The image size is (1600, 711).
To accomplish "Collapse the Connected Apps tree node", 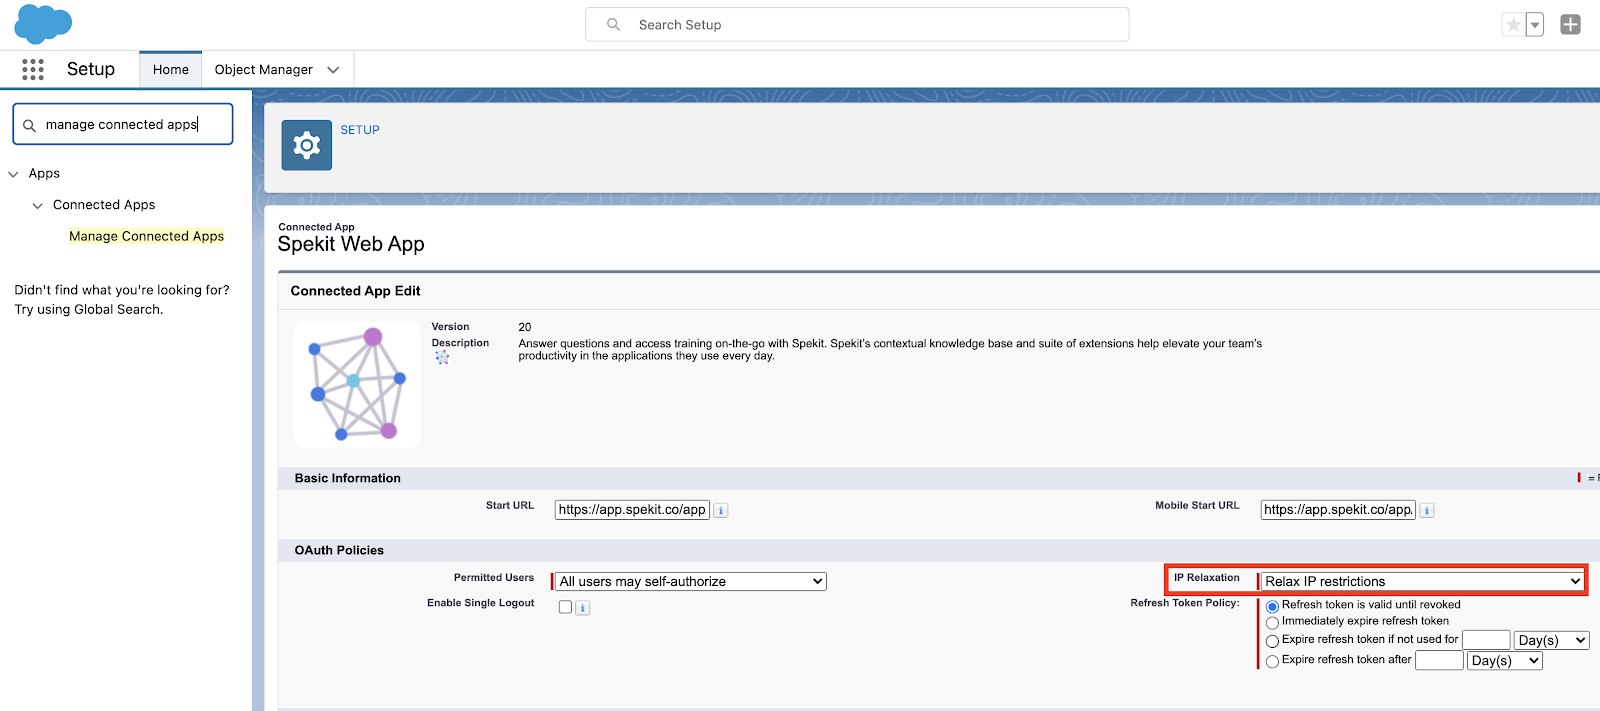I will pyautogui.click(x=38, y=206).
